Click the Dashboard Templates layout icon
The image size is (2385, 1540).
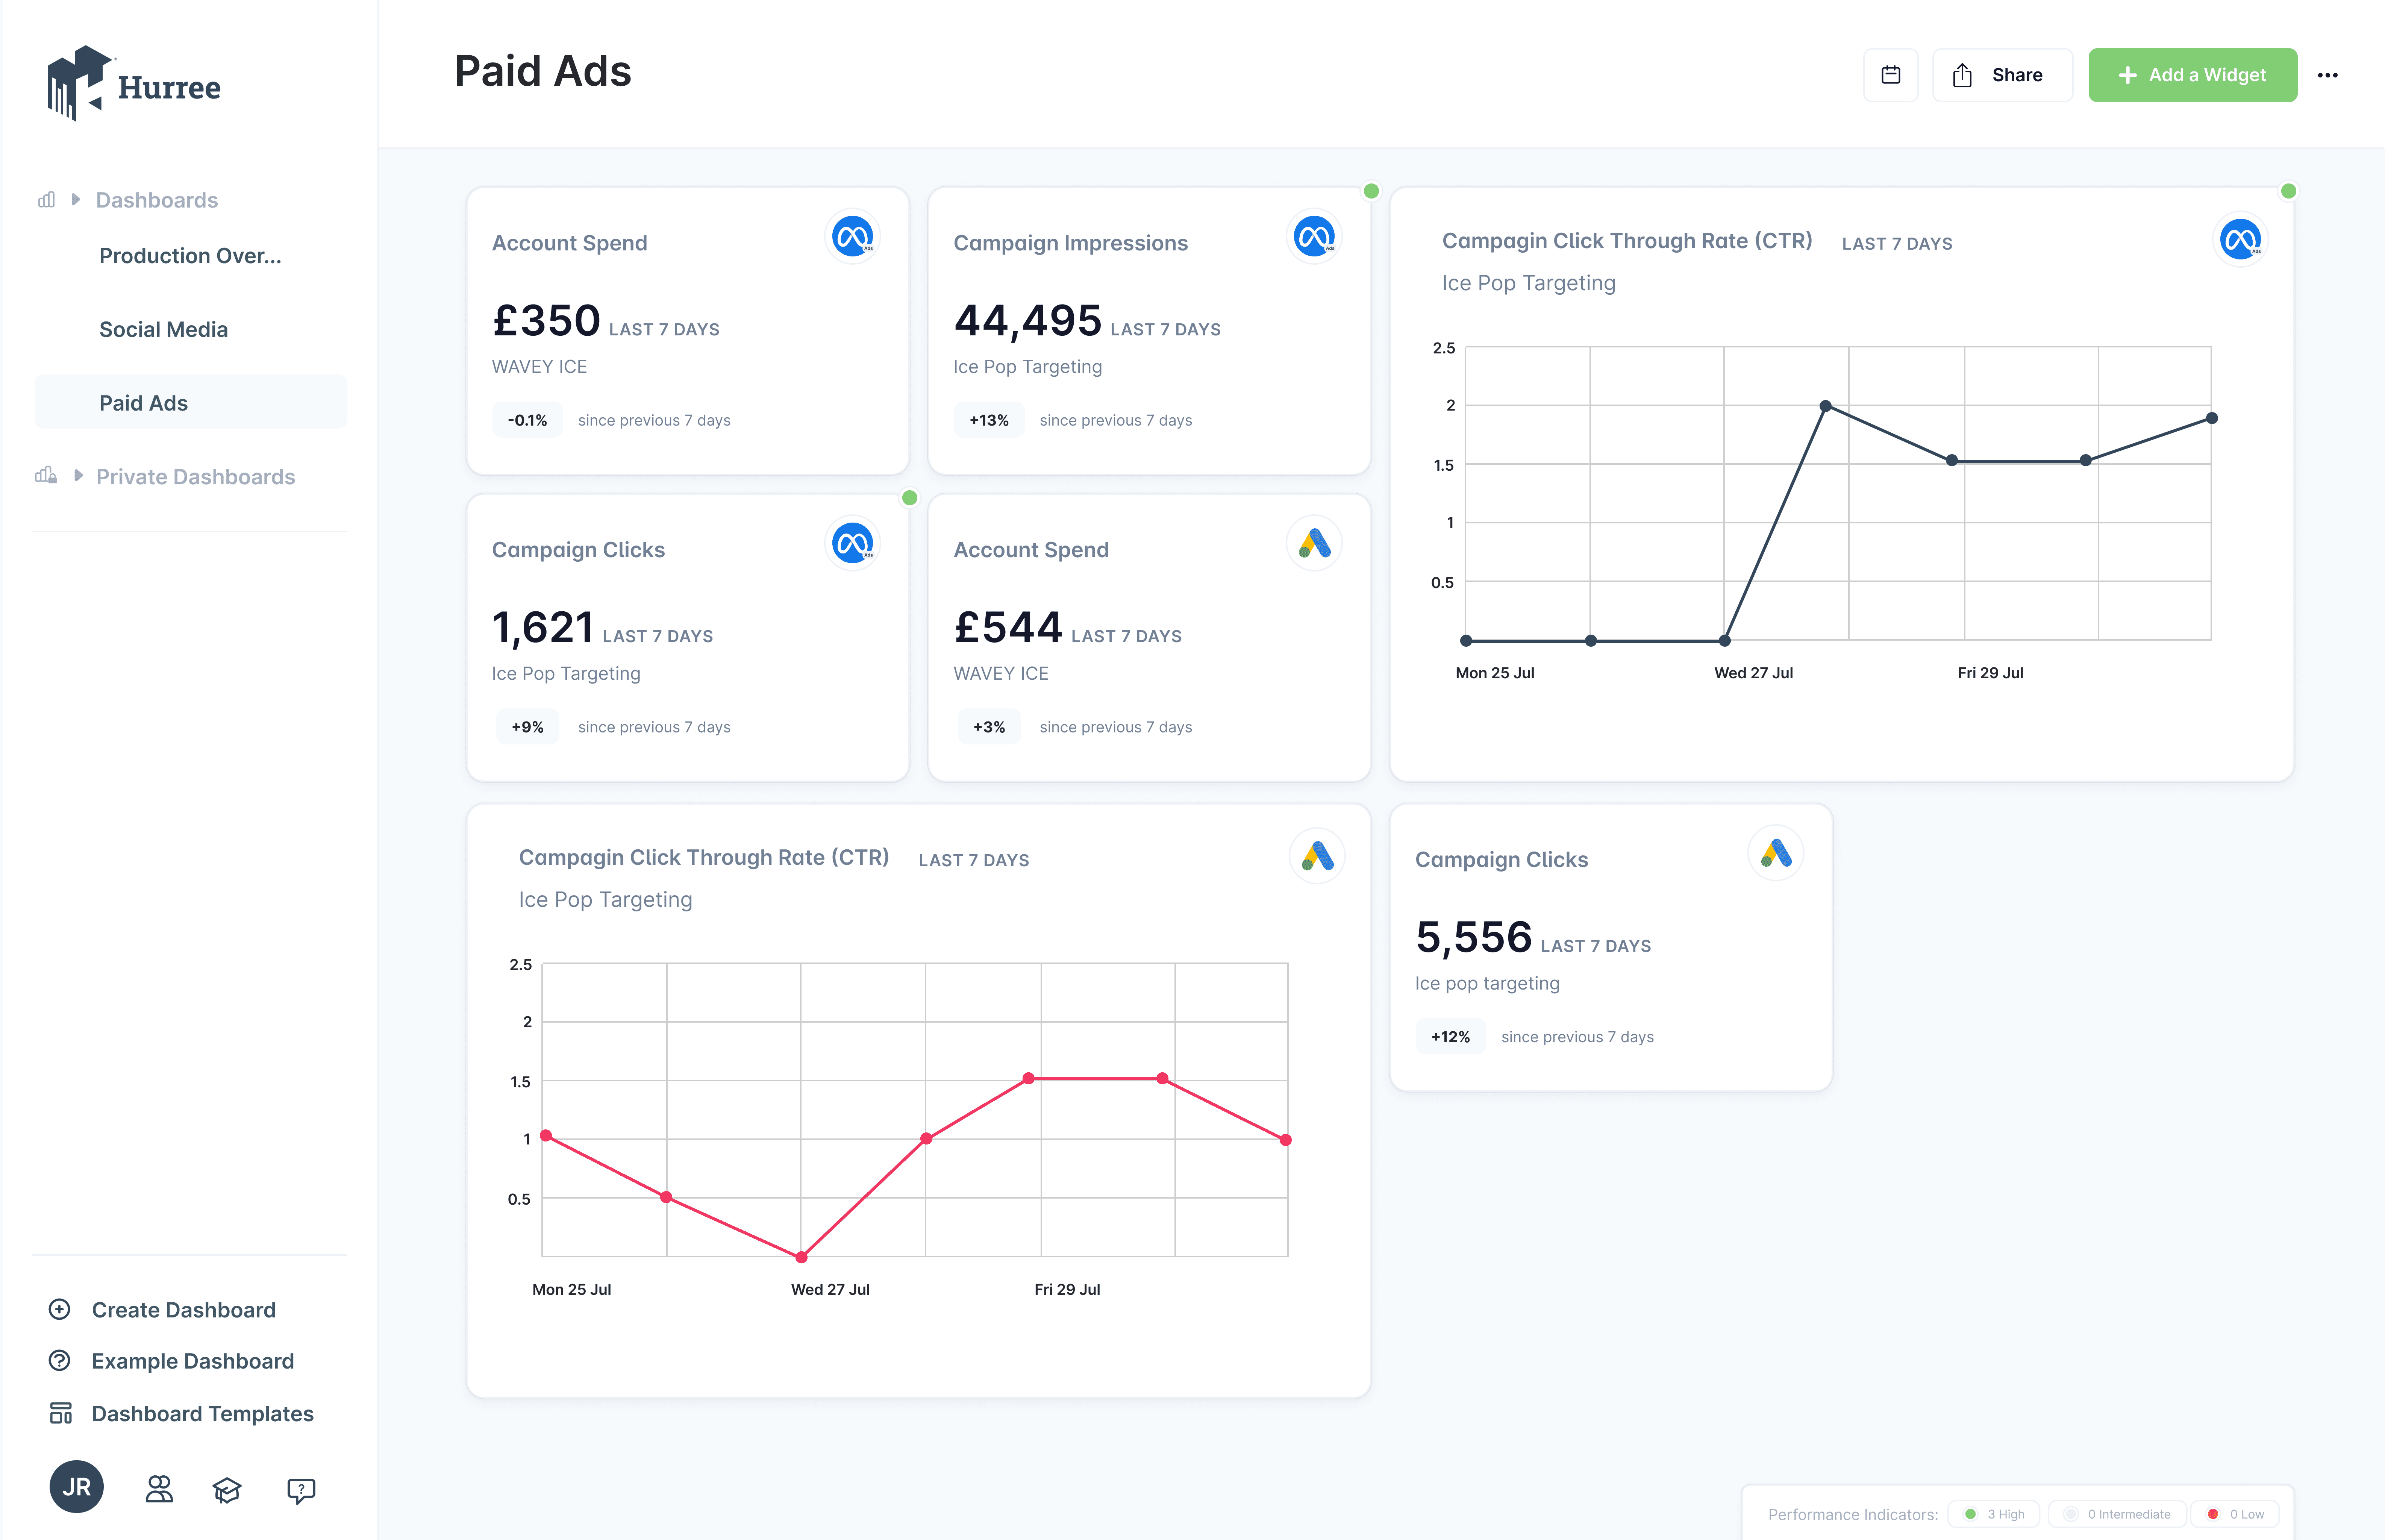click(60, 1413)
